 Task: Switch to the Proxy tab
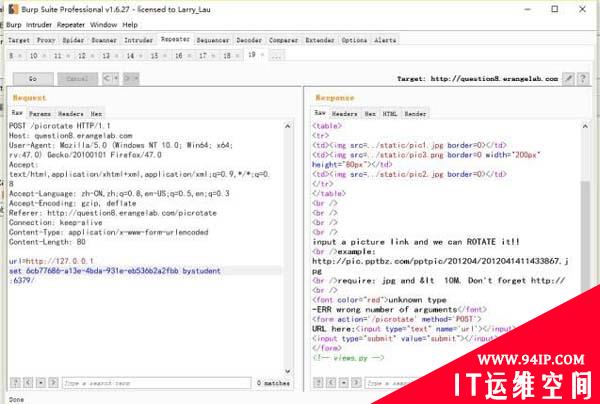click(x=46, y=40)
